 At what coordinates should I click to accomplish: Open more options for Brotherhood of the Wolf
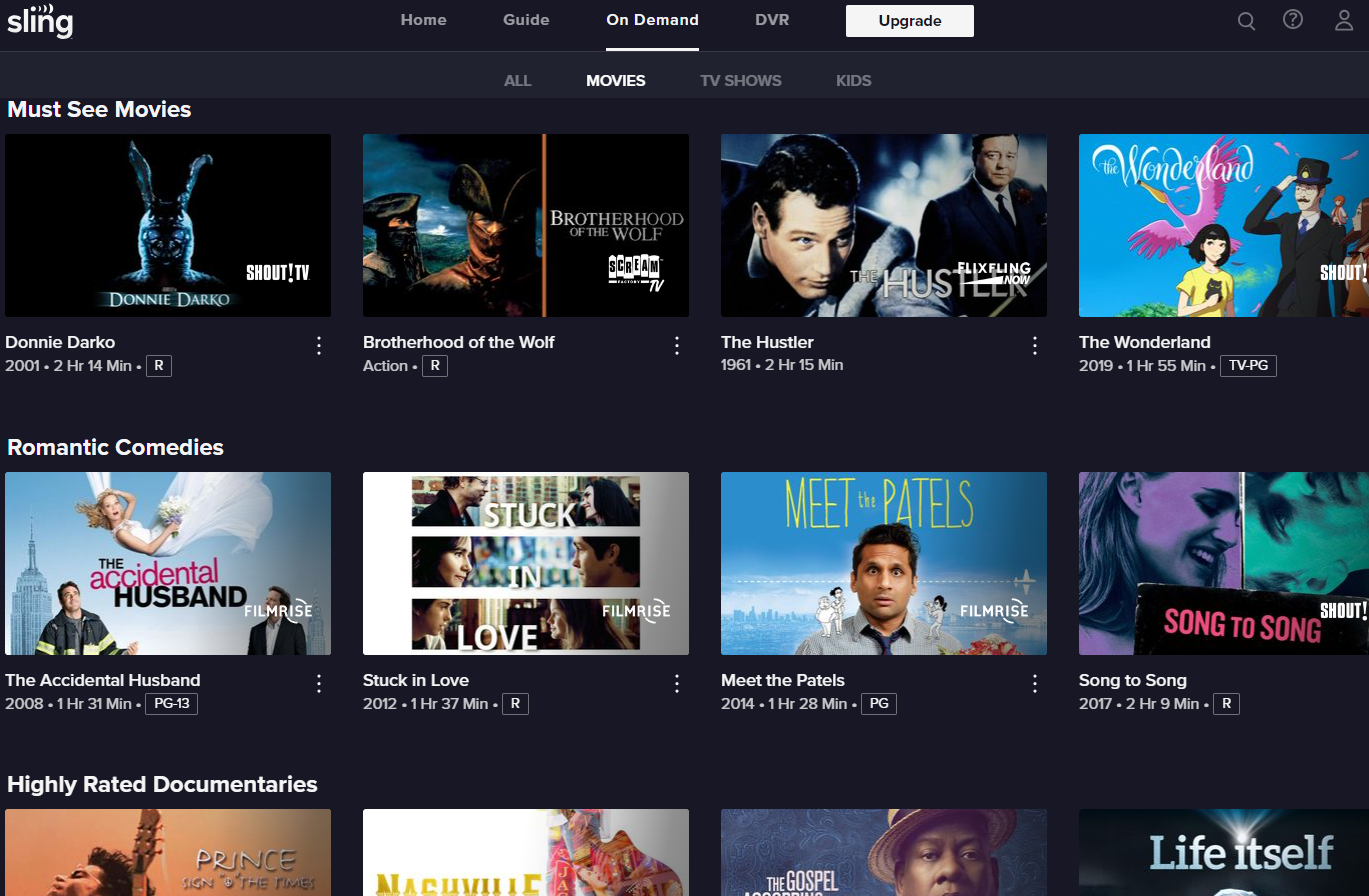click(677, 346)
